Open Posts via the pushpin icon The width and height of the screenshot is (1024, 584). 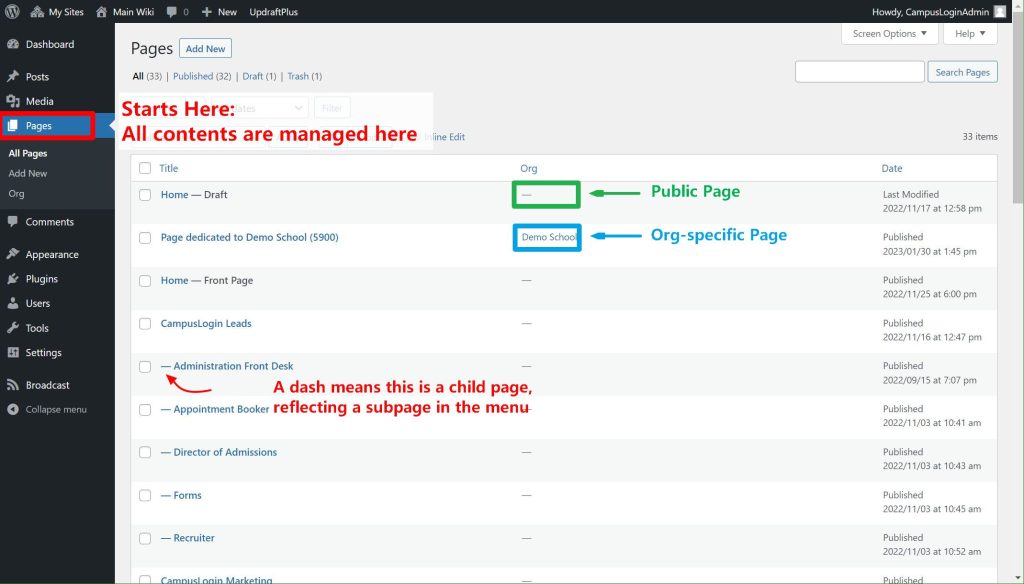point(13,77)
